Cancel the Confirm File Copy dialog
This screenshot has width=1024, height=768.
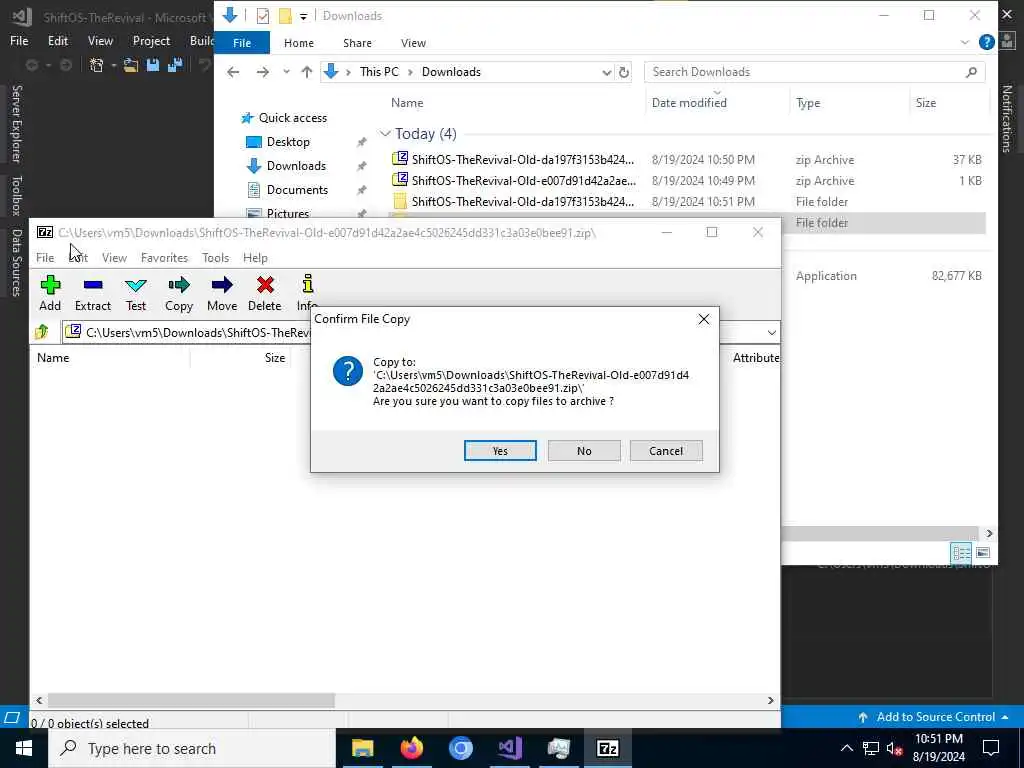pos(666,451)
